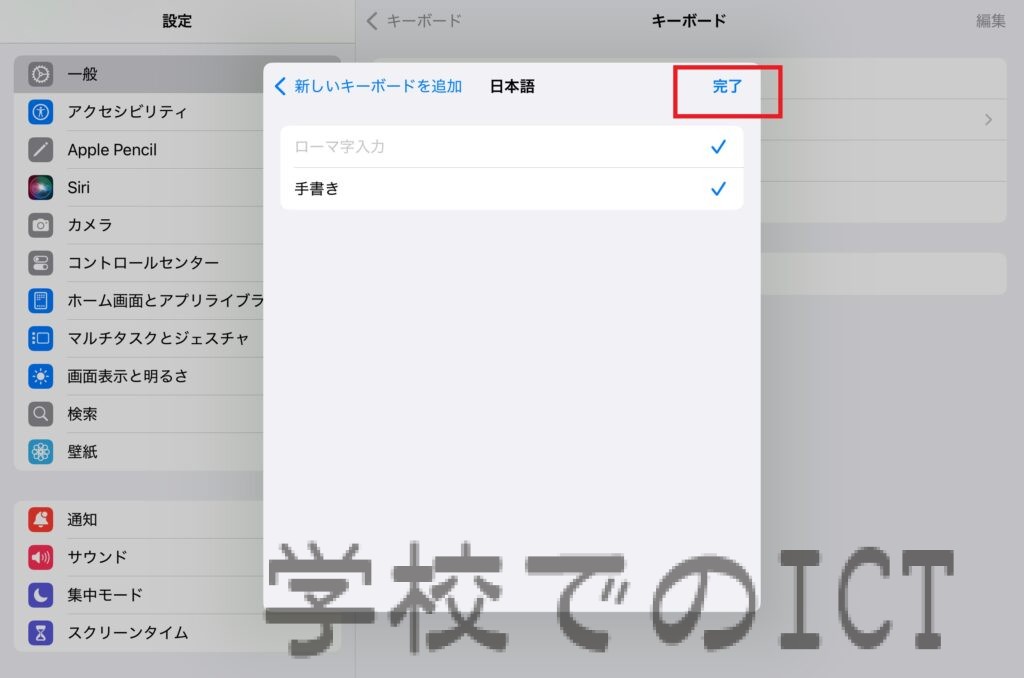
Task: Tap 編集 in the keyboard screen
Action: (990, 21)
